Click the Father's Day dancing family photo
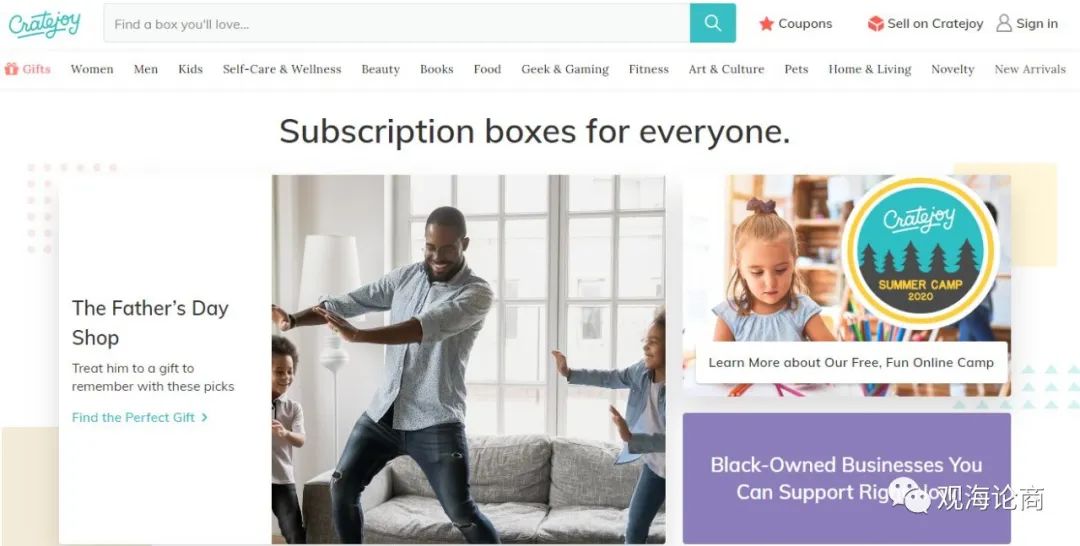This screenshot has width=1080, height=546. (468, 359)
